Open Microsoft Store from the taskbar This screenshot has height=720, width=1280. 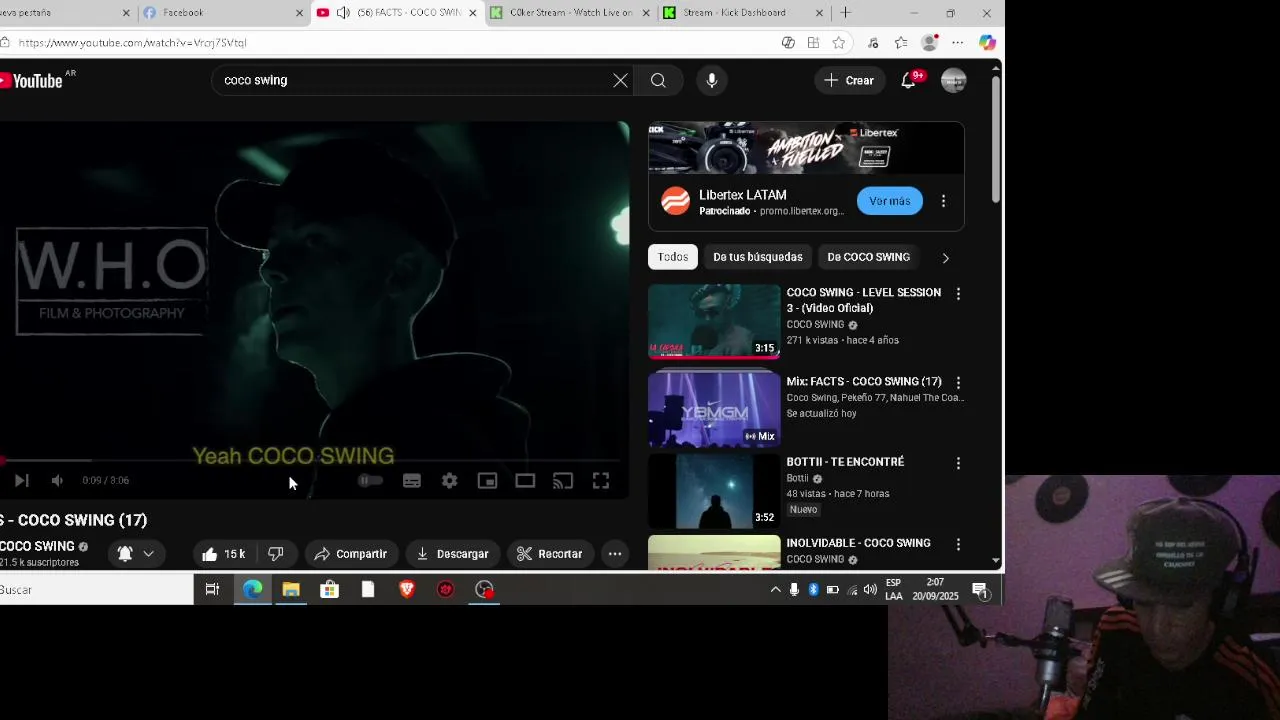click(x=329, y=590)
